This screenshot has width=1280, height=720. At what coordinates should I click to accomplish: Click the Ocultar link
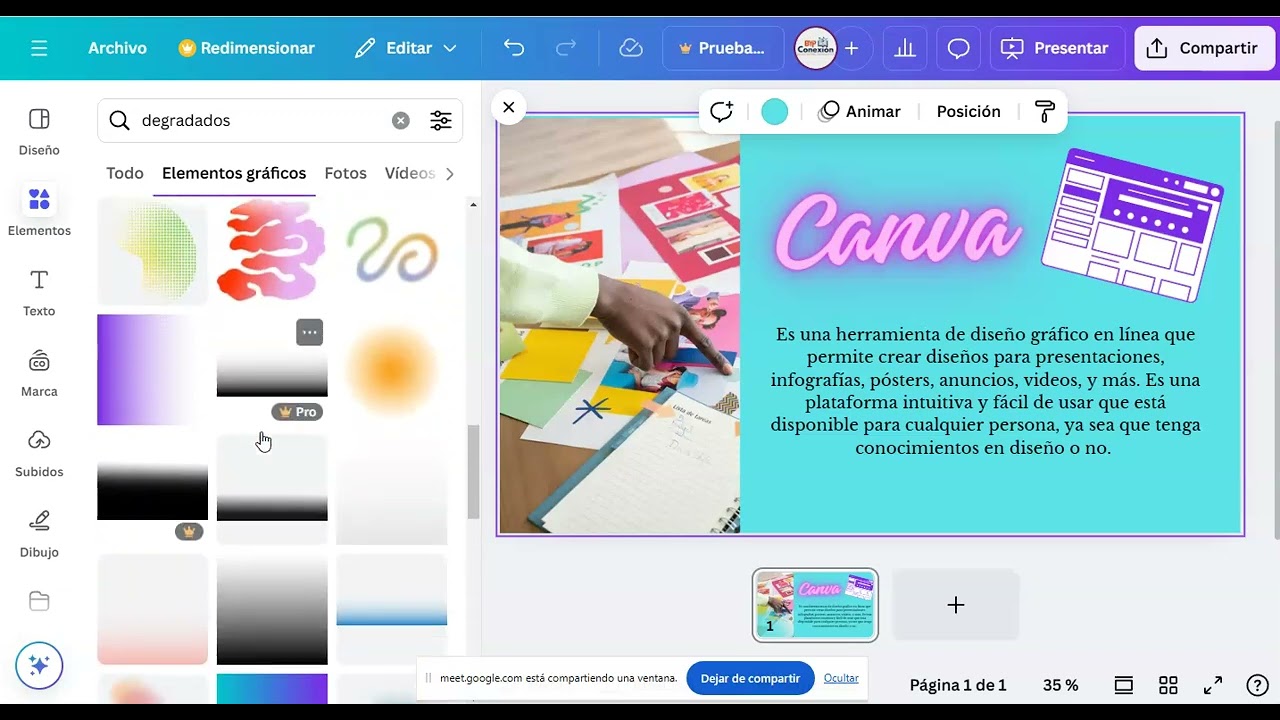point(841,678)
